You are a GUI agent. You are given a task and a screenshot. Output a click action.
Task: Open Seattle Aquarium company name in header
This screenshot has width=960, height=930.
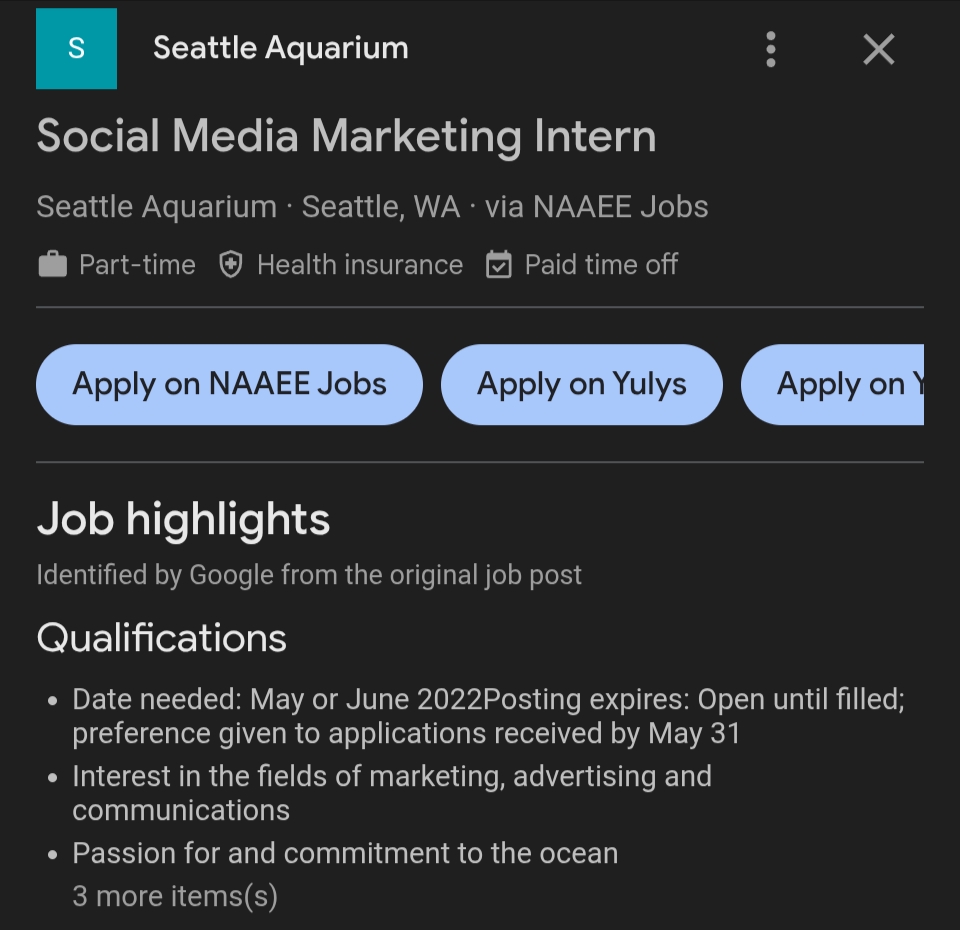280,48
